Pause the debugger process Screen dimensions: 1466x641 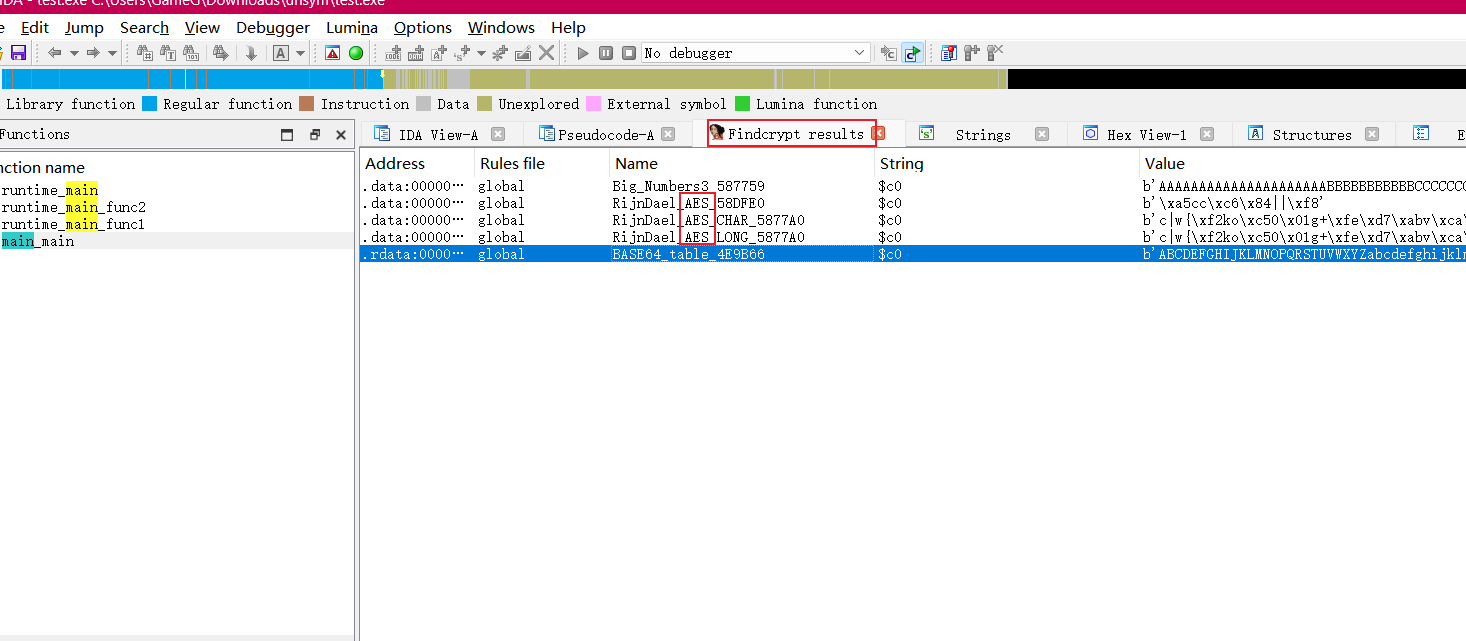tap(606, 53)
